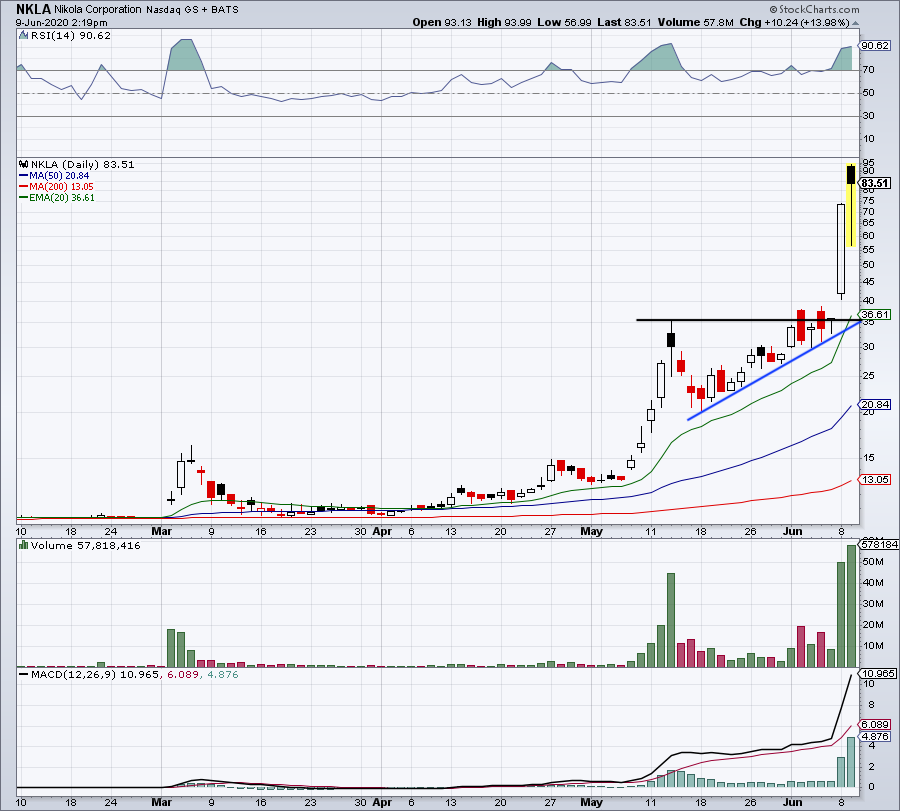Image resolution: width=900 pixels, height=811 pixels.
Task: Click the 'Volume 57,818,416' legend text
Action: click(x=86, y=545)
